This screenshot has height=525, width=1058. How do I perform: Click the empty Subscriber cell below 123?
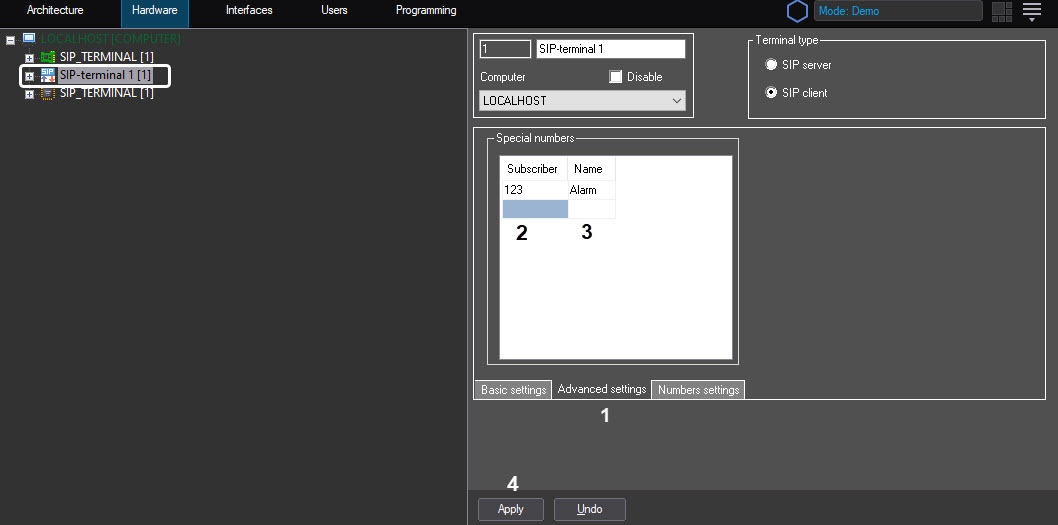(x=534, y=209)
